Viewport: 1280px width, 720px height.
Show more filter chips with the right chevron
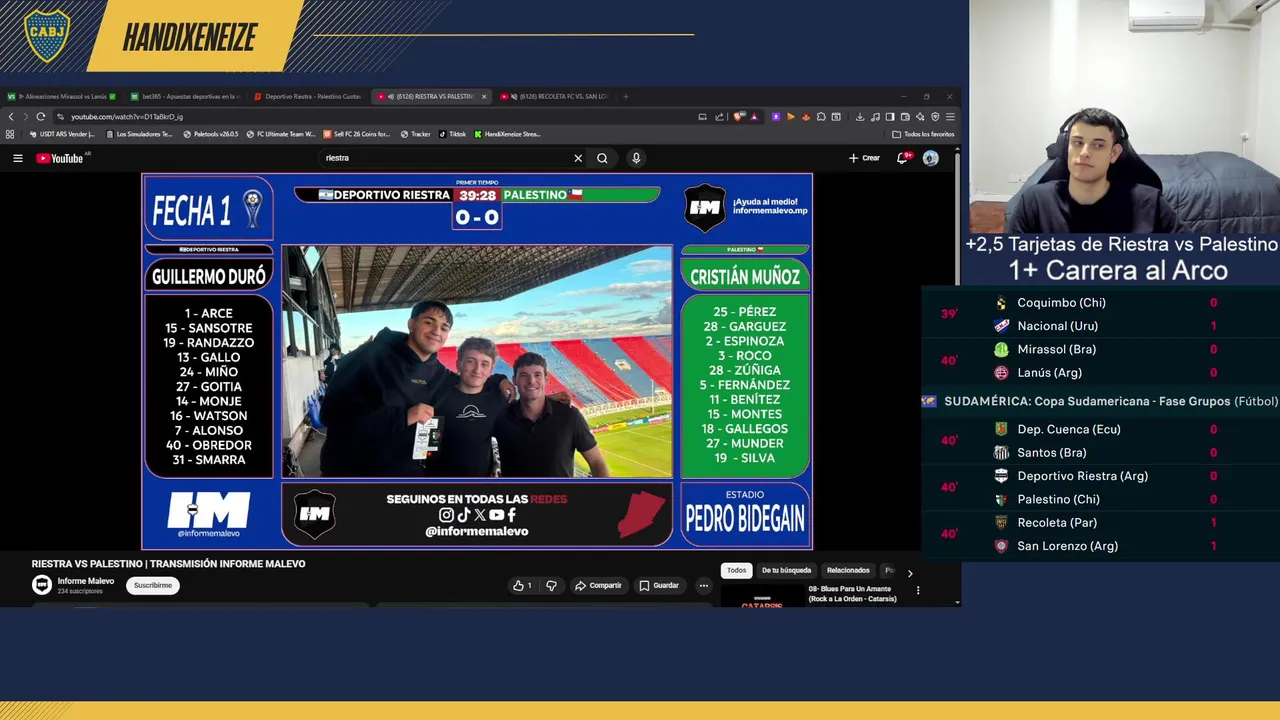[x=910, y=573]
